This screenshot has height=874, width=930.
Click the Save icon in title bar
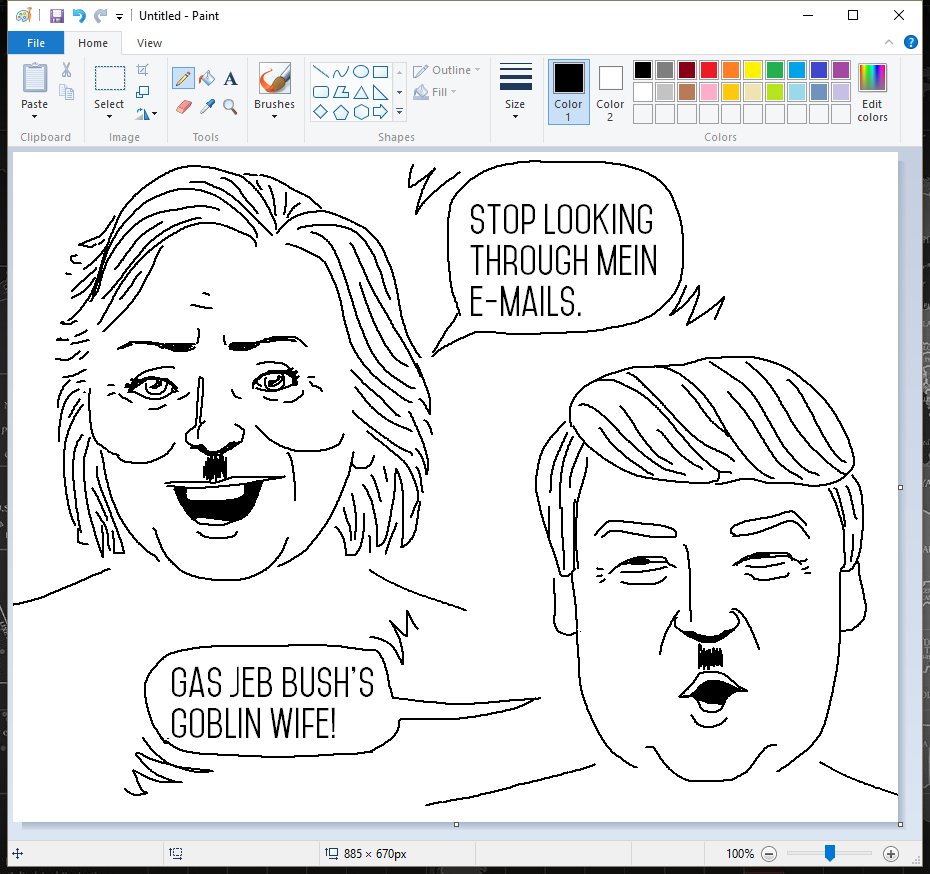[56, 15]
